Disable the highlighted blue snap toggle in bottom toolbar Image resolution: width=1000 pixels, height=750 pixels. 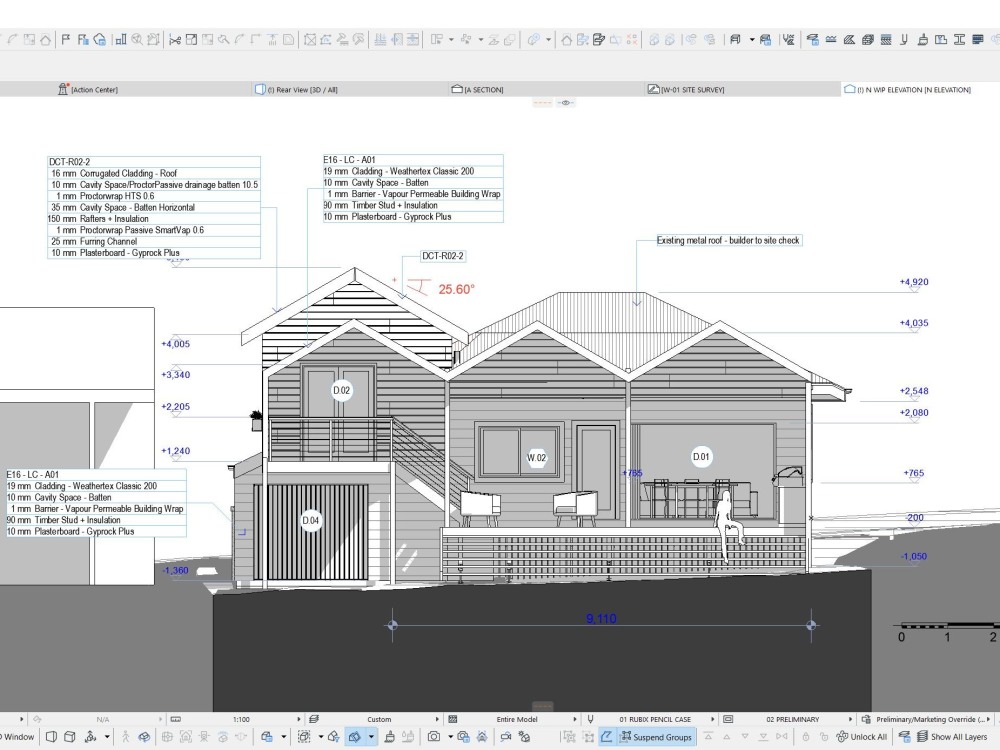click(353, 738)
